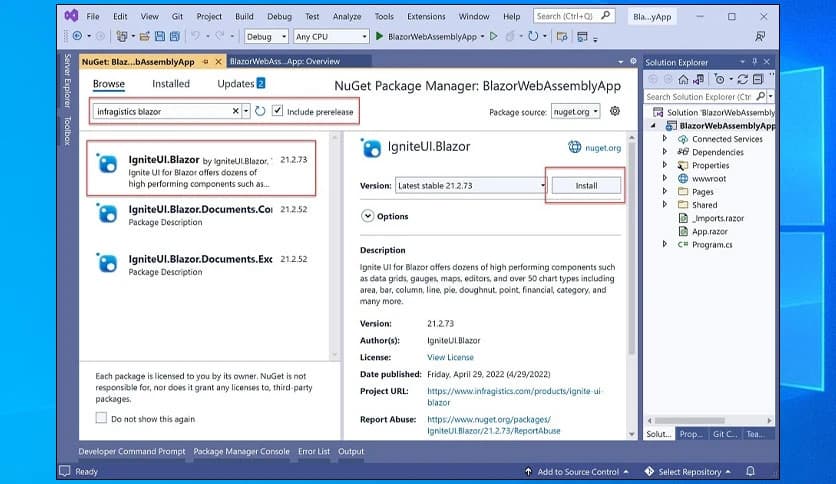Click the Search (Ctrl+Q) box
Screen dimensions: 836x484
tap(574, 16)
